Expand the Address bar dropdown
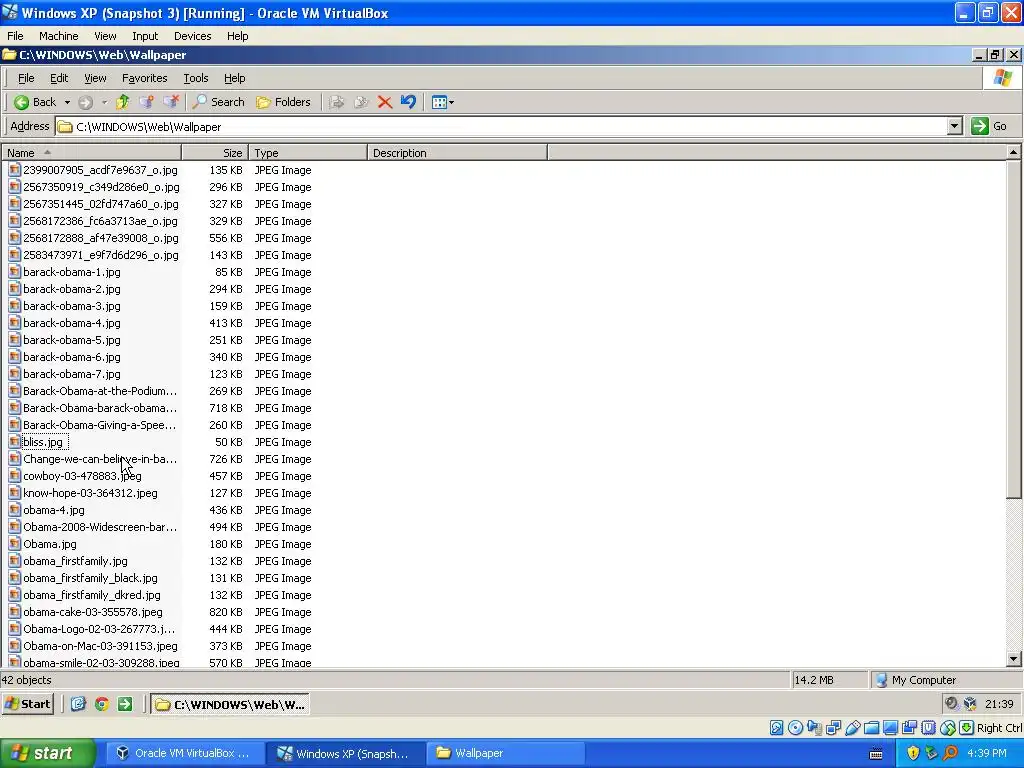The width and height of the screenshot is (1024, 768). [954, 126]
